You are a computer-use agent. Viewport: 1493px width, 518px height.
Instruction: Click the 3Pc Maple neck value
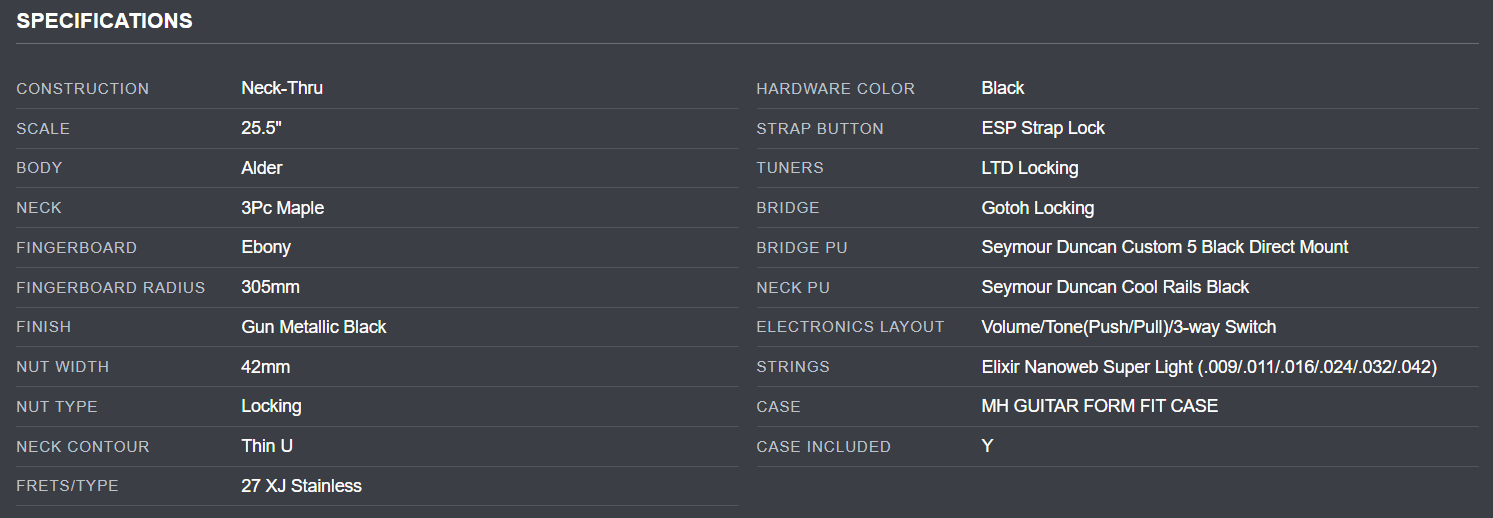[x=283, y=208]
